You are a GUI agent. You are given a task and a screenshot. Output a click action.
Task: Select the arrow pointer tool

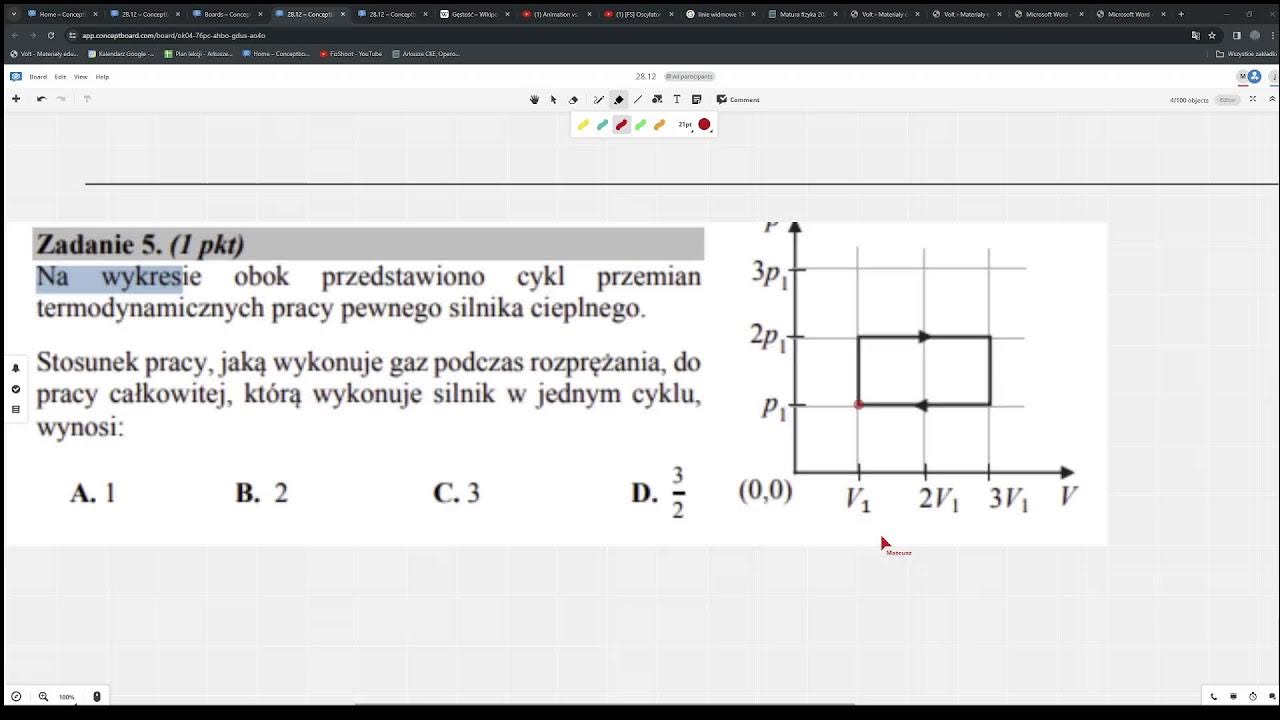(x=553, y=100)
